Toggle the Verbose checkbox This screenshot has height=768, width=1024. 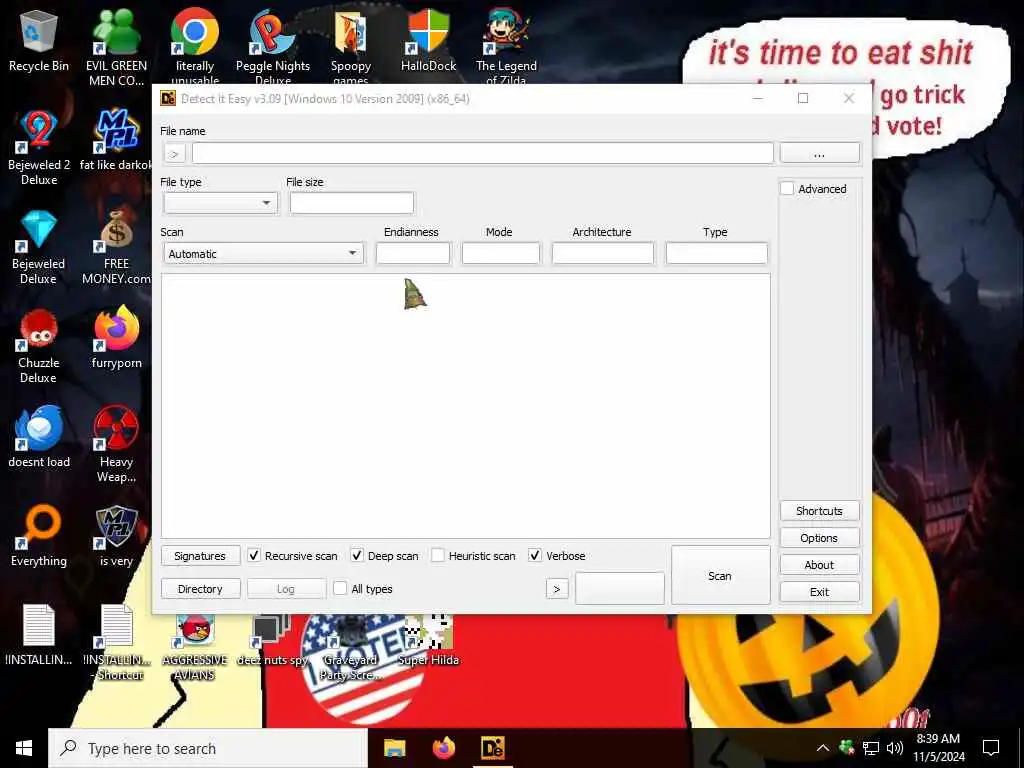point(535,556)
